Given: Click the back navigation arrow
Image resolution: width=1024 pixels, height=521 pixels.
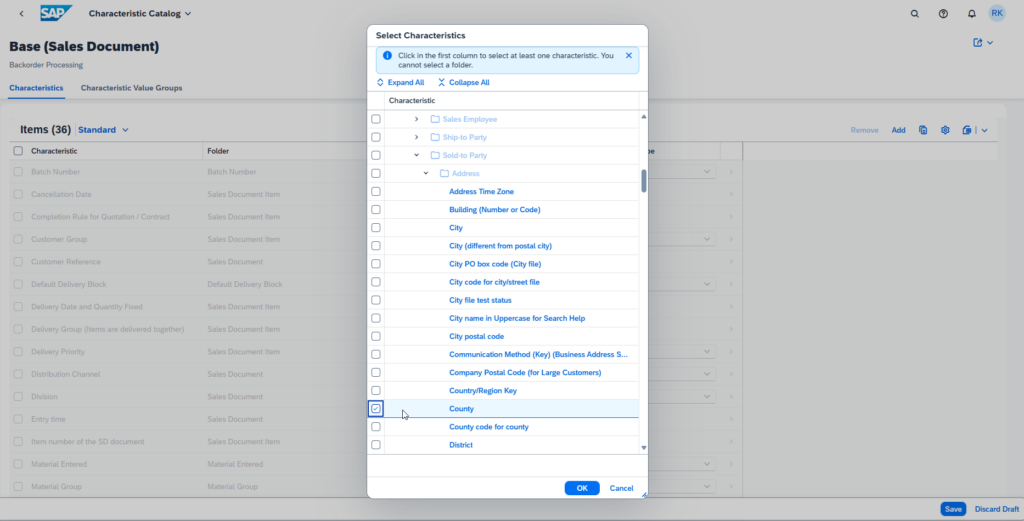Looking at the screenshot, I should (x=22, y=14).
